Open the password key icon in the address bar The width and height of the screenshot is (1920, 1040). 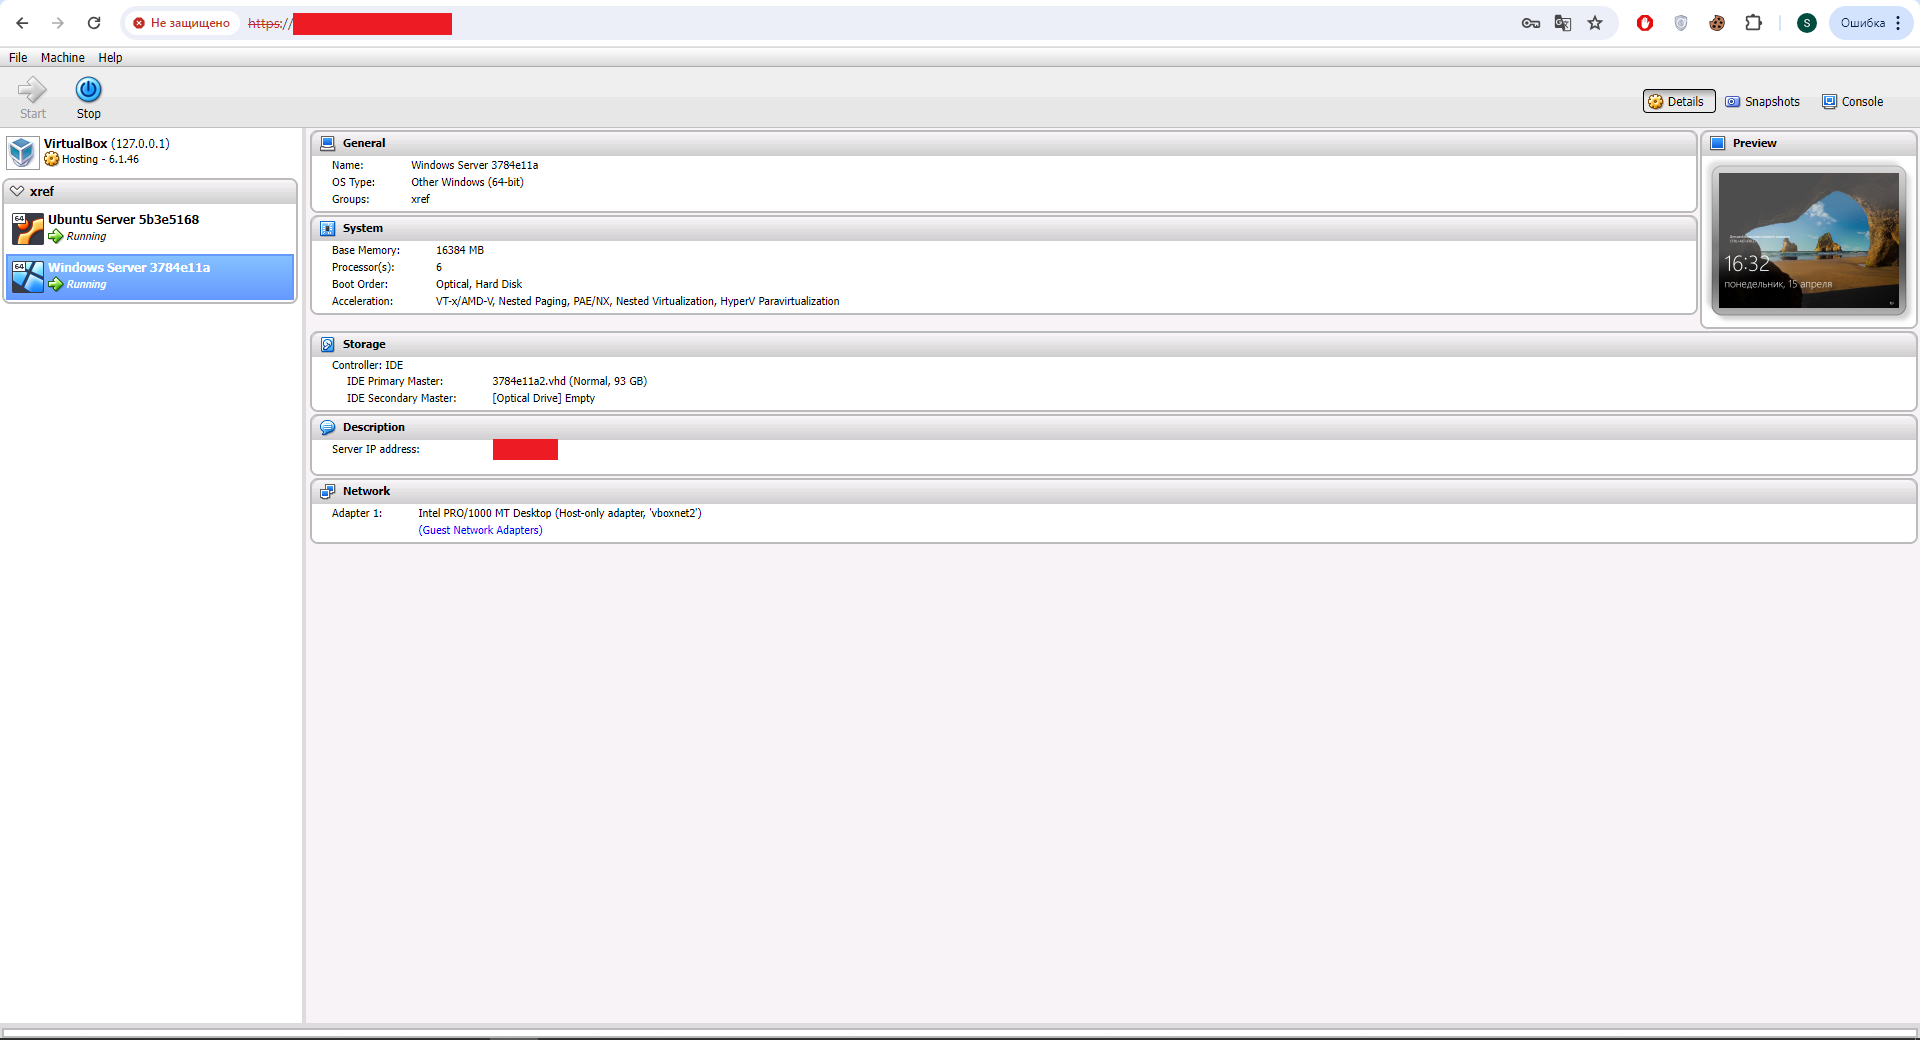tap(1531, 23)
